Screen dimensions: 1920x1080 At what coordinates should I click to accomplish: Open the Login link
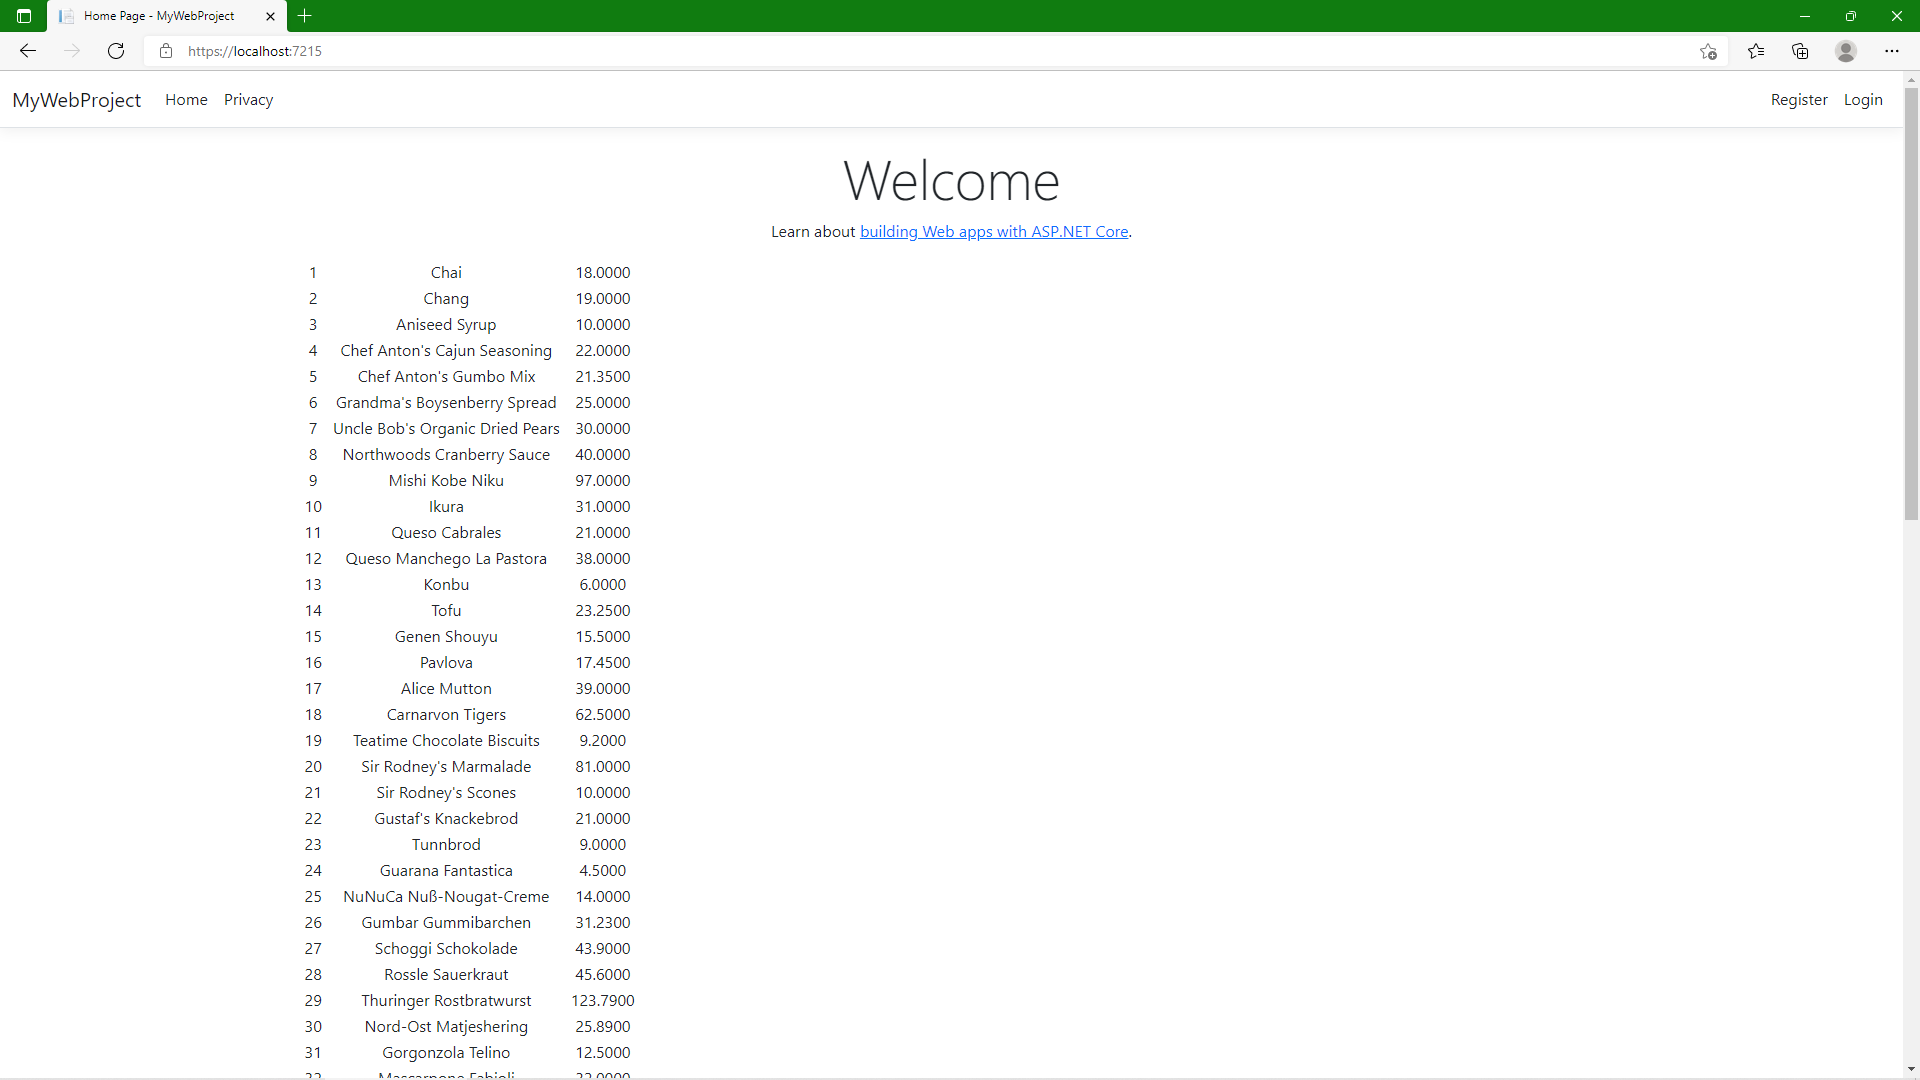[x=1862, y=100]
